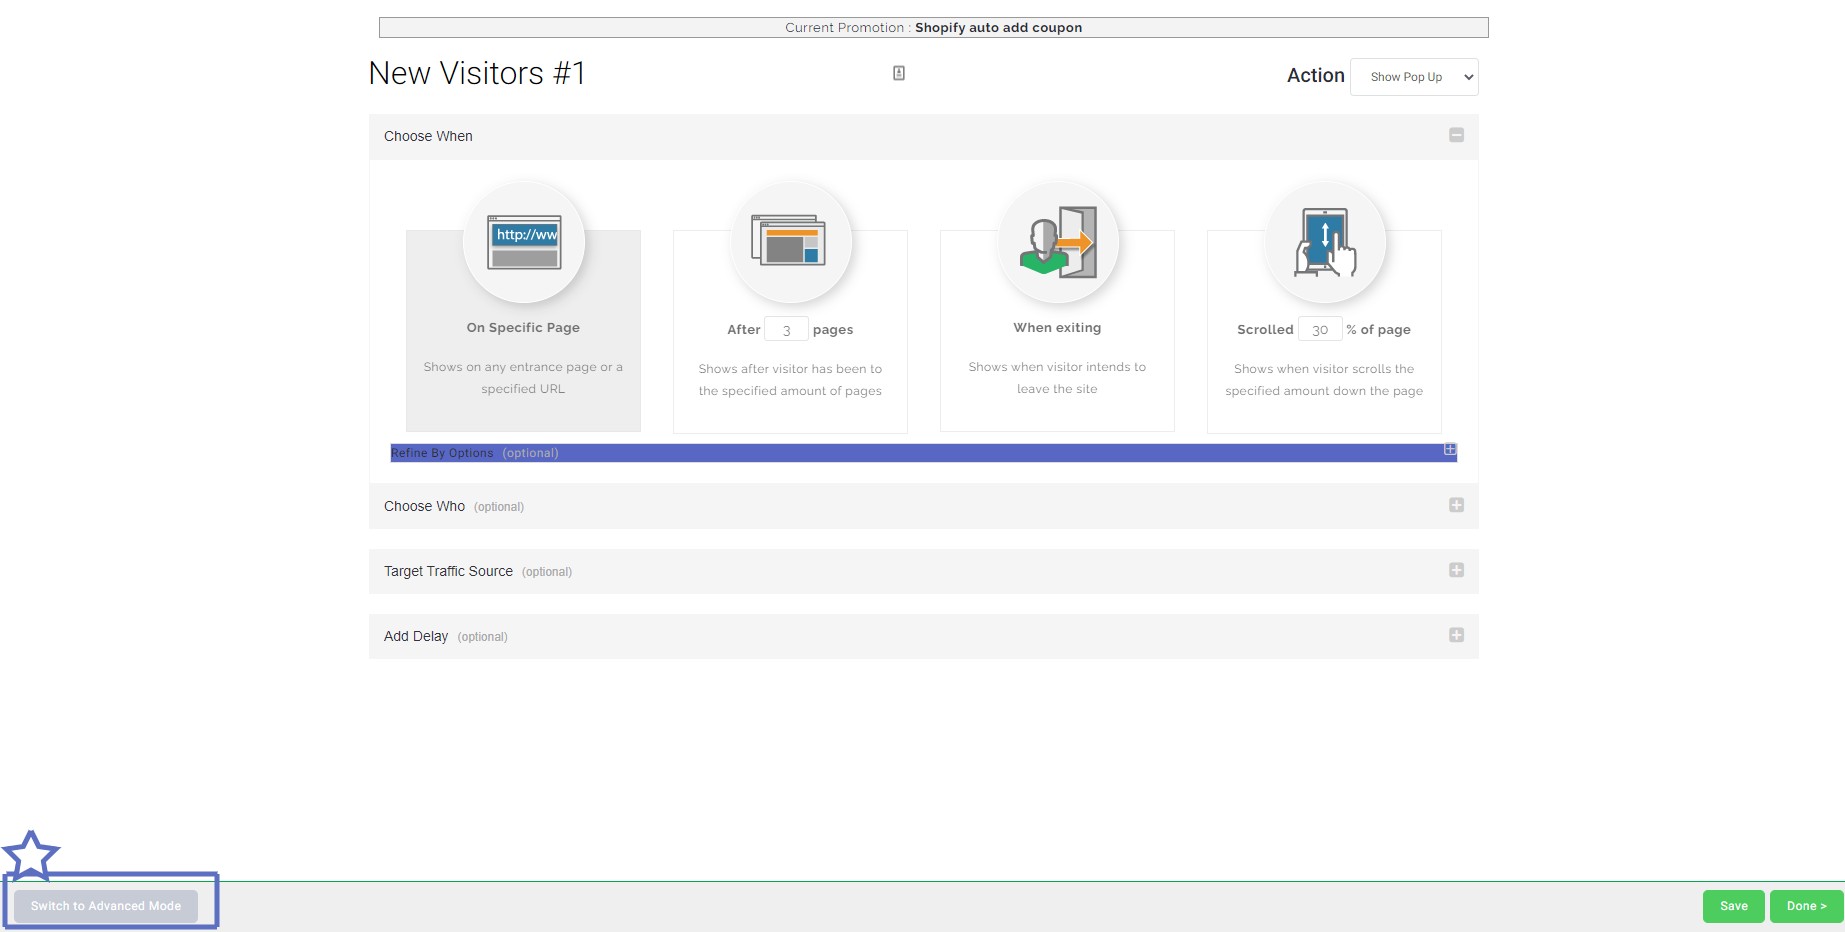Image resolution: width=1845 pixels, height=932 pixels.
Task: Expand the Add Delay section
Action: (x=1456, y=635)
